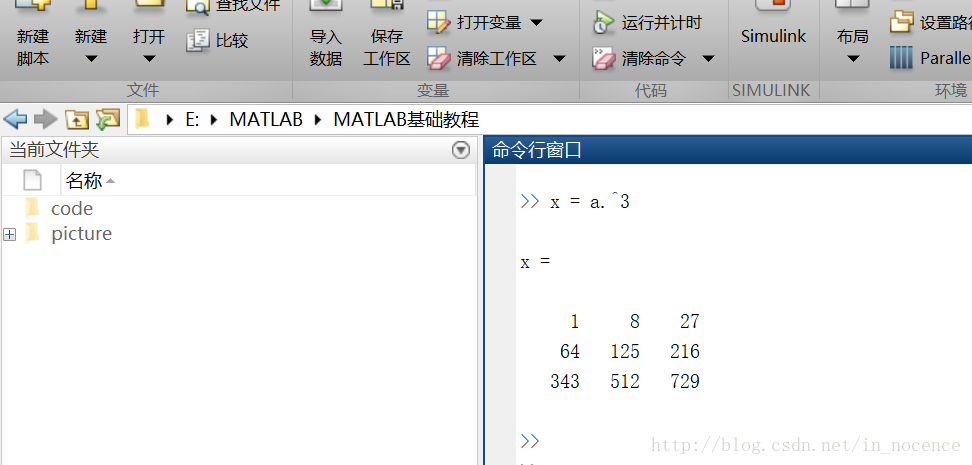
Task: Click the Variable (变量) section label
Action: (x=433, y=91)
